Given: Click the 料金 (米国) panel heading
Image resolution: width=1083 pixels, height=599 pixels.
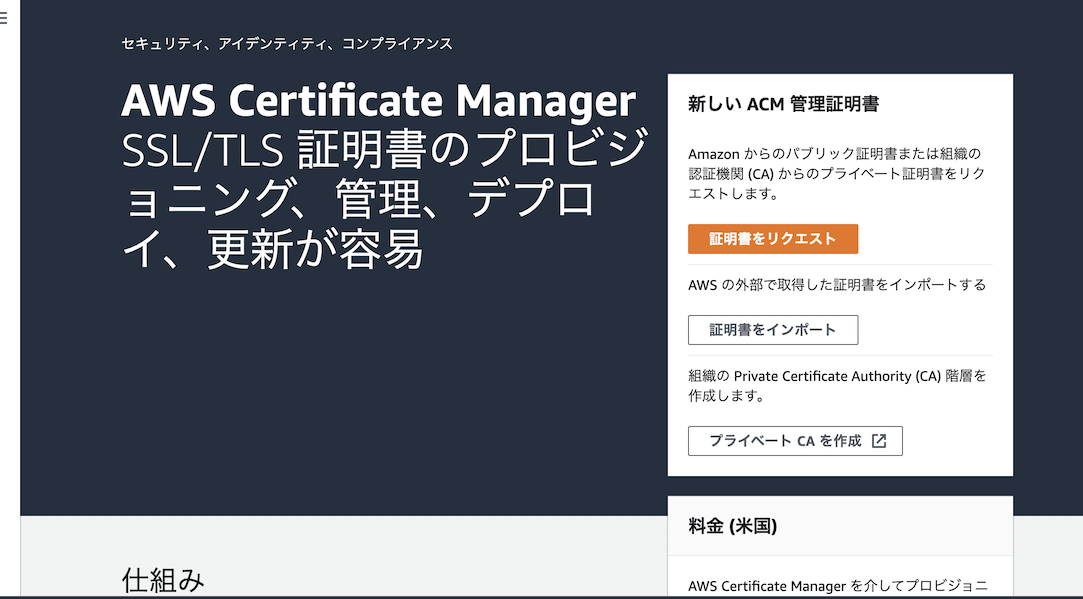Looking at the screenshot, I should coord(733,526).
